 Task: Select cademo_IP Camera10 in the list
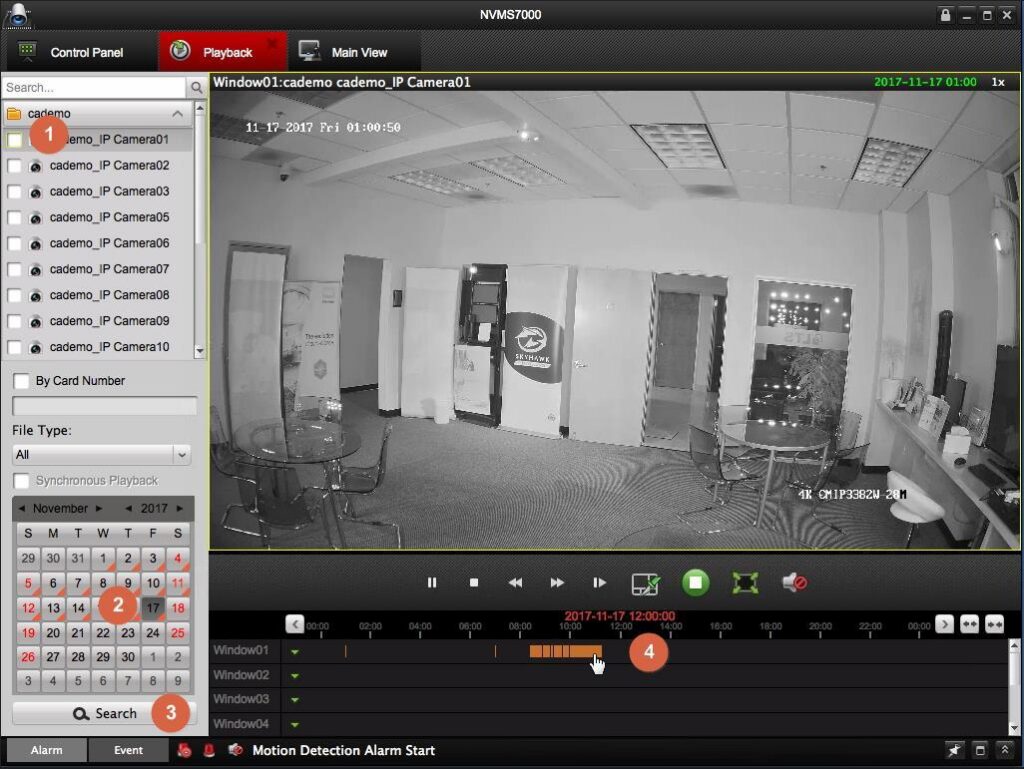tap(109, 347)
